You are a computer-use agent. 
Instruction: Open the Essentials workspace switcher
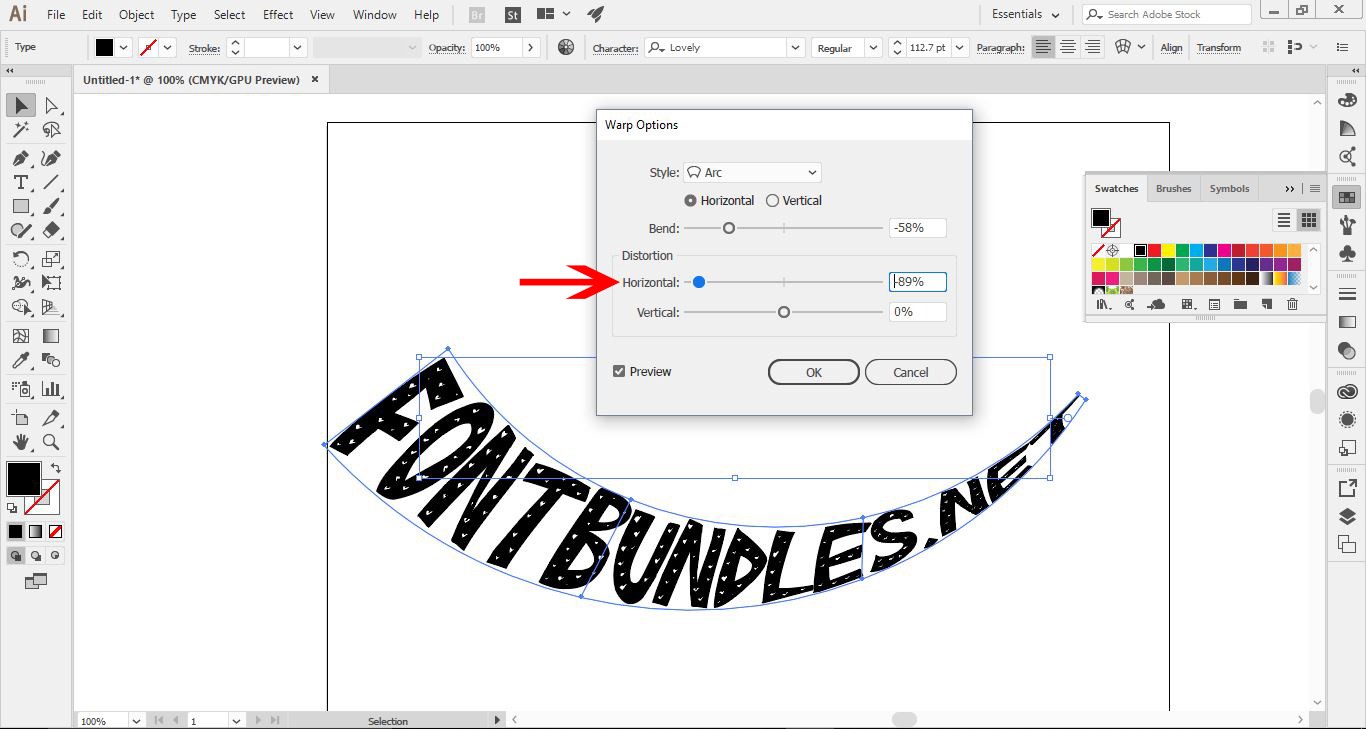point(1024,14)
